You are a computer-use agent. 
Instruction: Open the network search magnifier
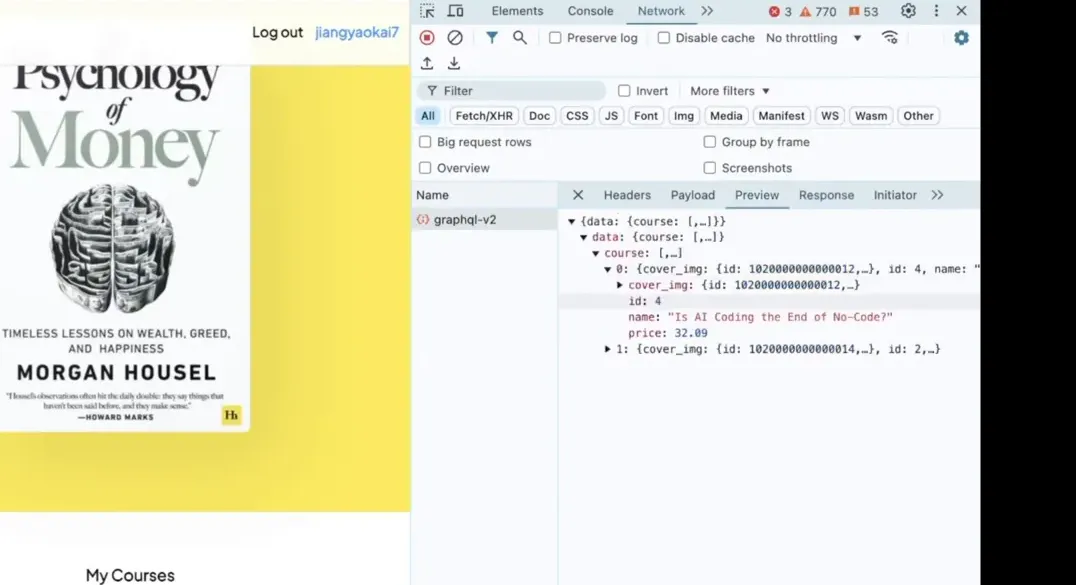(x=519, y=38)
